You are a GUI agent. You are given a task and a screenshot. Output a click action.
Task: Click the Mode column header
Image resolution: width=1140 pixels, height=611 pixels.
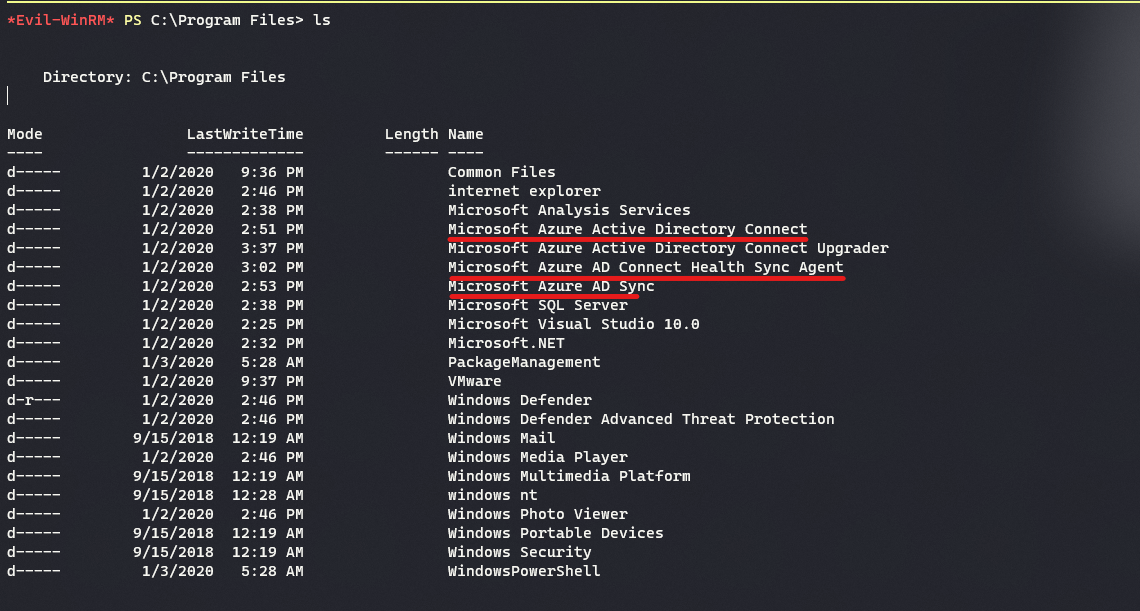pos(25,134)
